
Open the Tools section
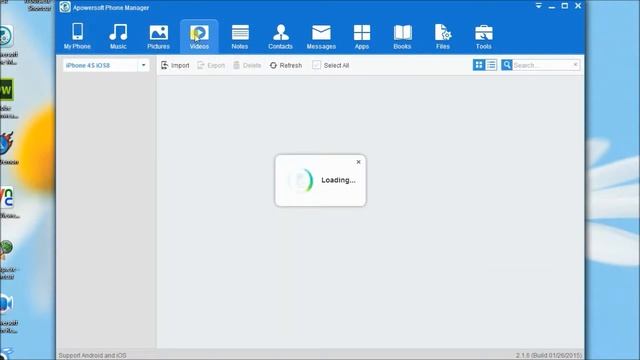tap(484, 36)
